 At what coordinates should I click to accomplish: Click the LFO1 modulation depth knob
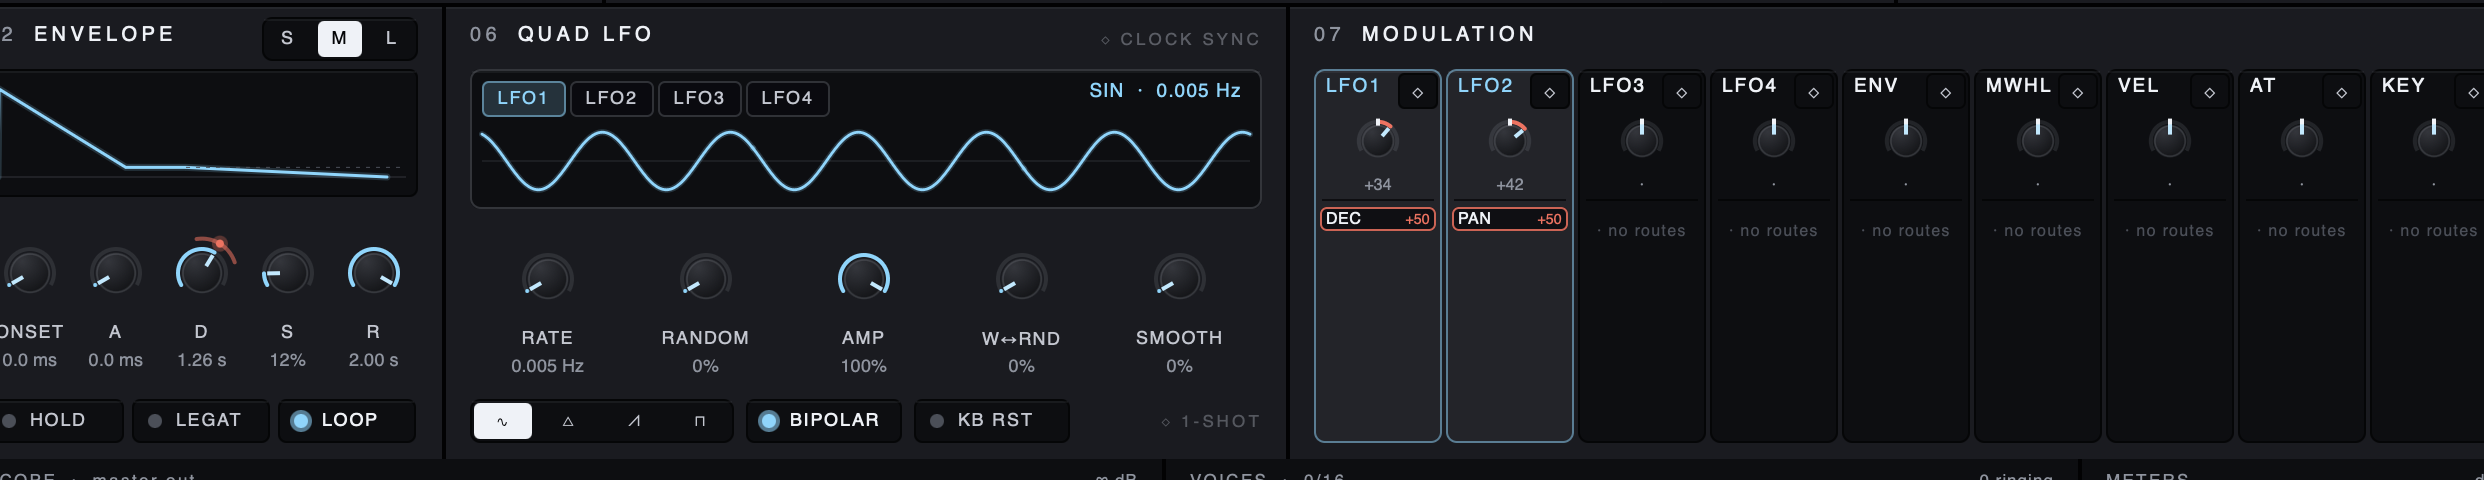click(1377, 139)
